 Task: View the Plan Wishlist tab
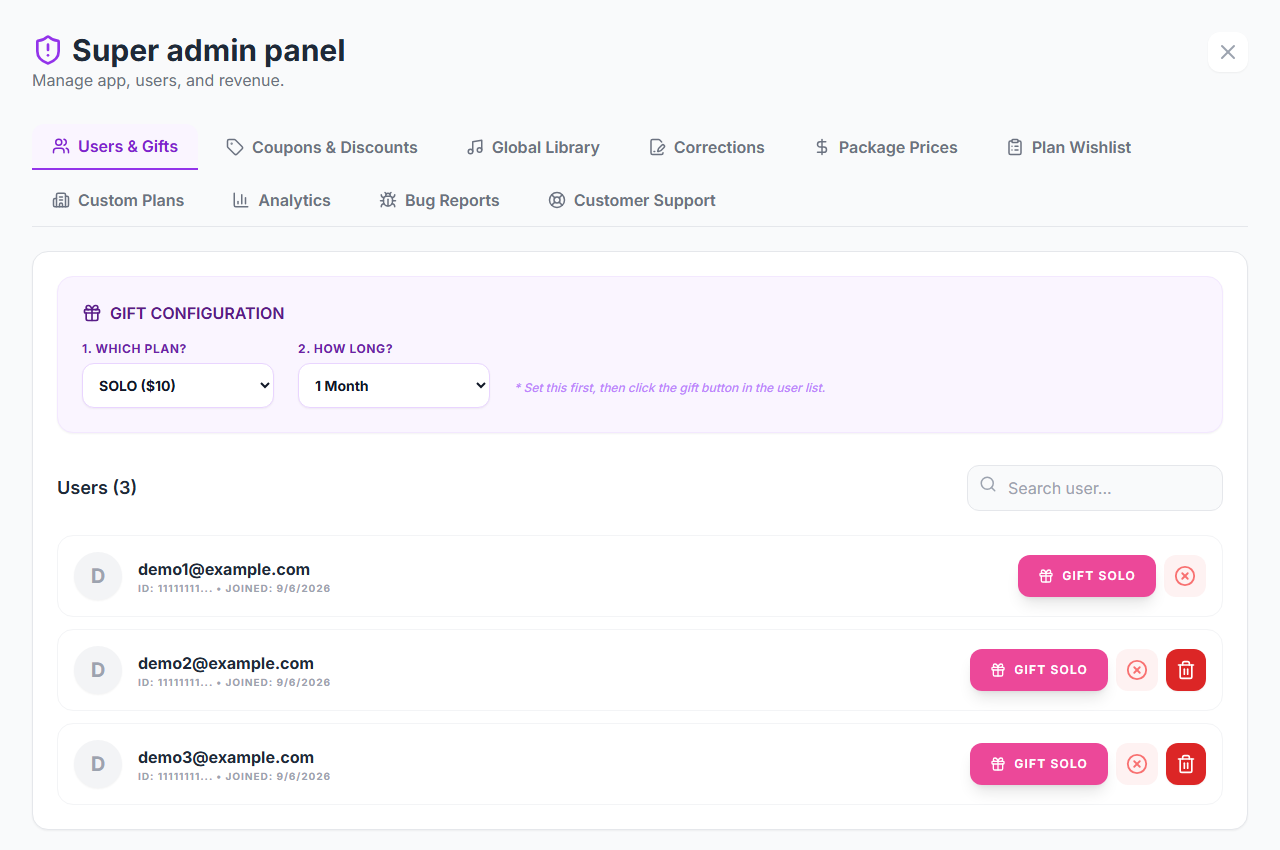pos(1069,147)
